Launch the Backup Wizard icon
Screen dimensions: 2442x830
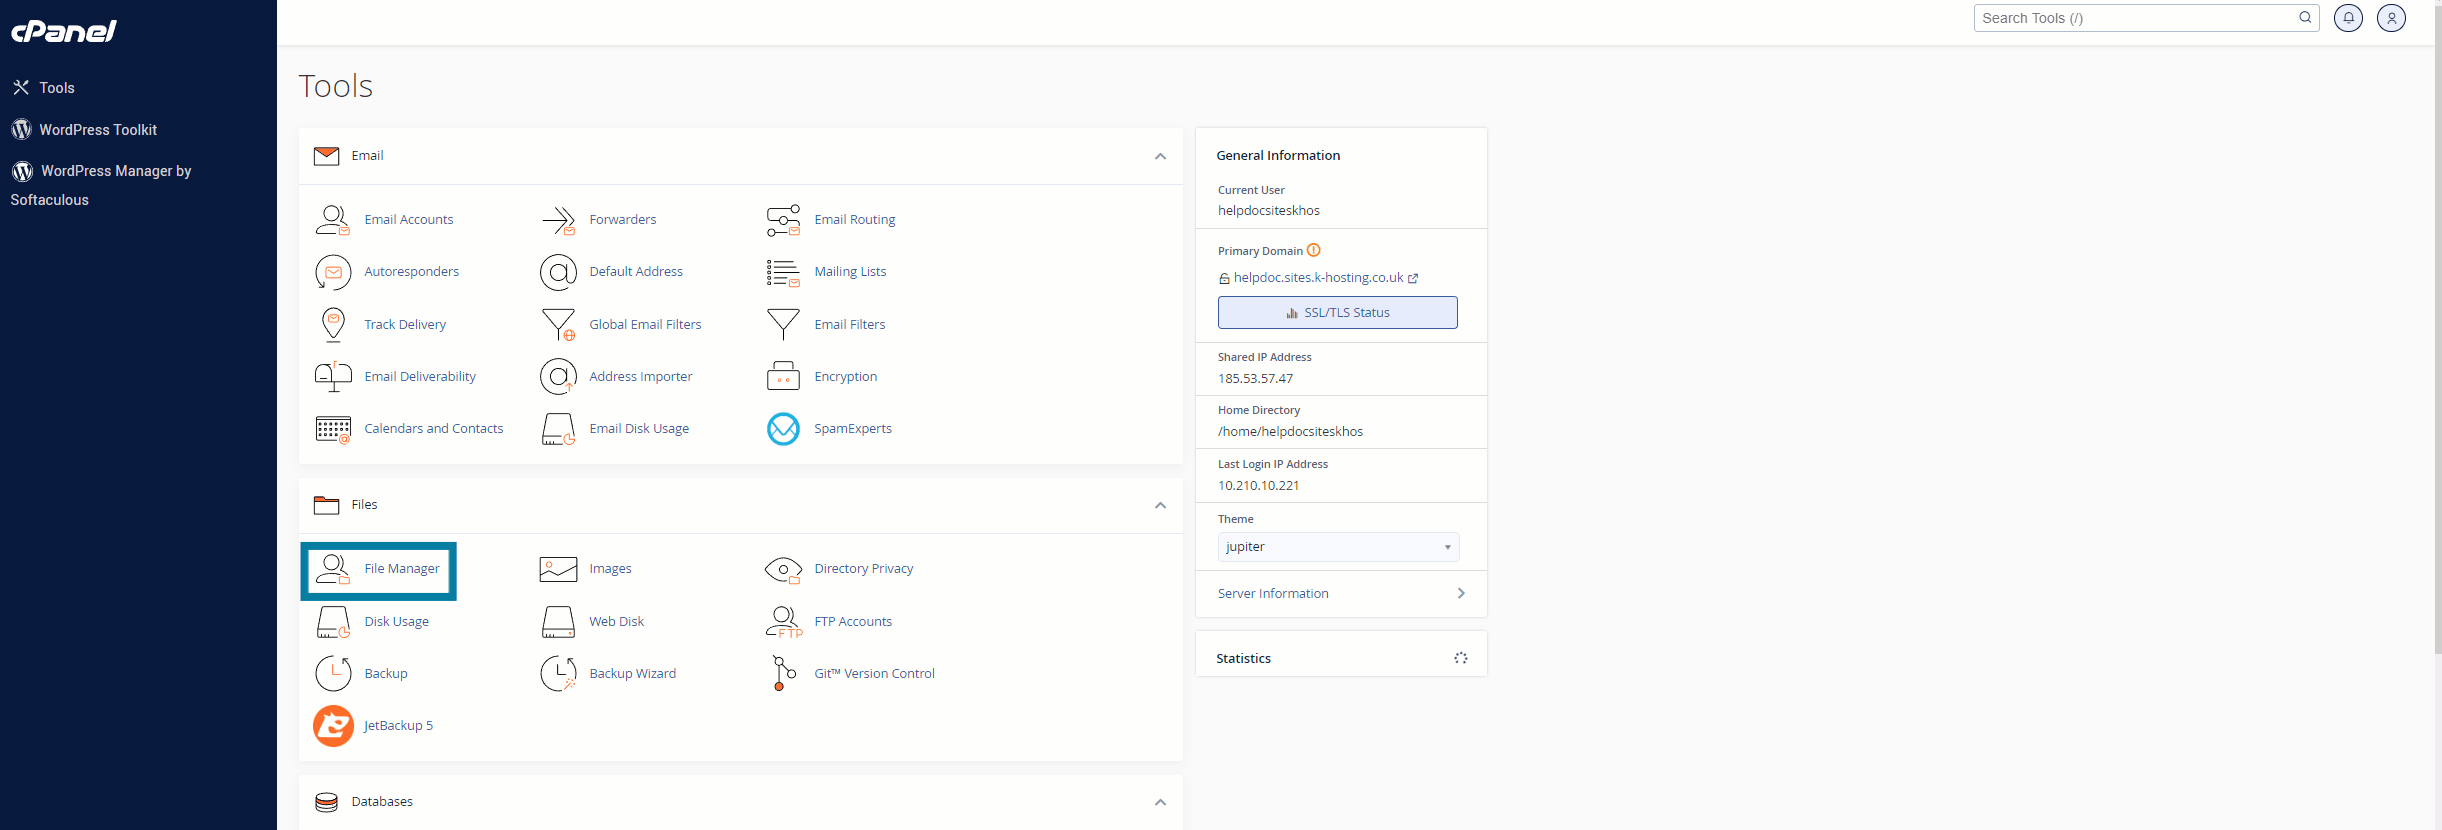pos(558,673)
